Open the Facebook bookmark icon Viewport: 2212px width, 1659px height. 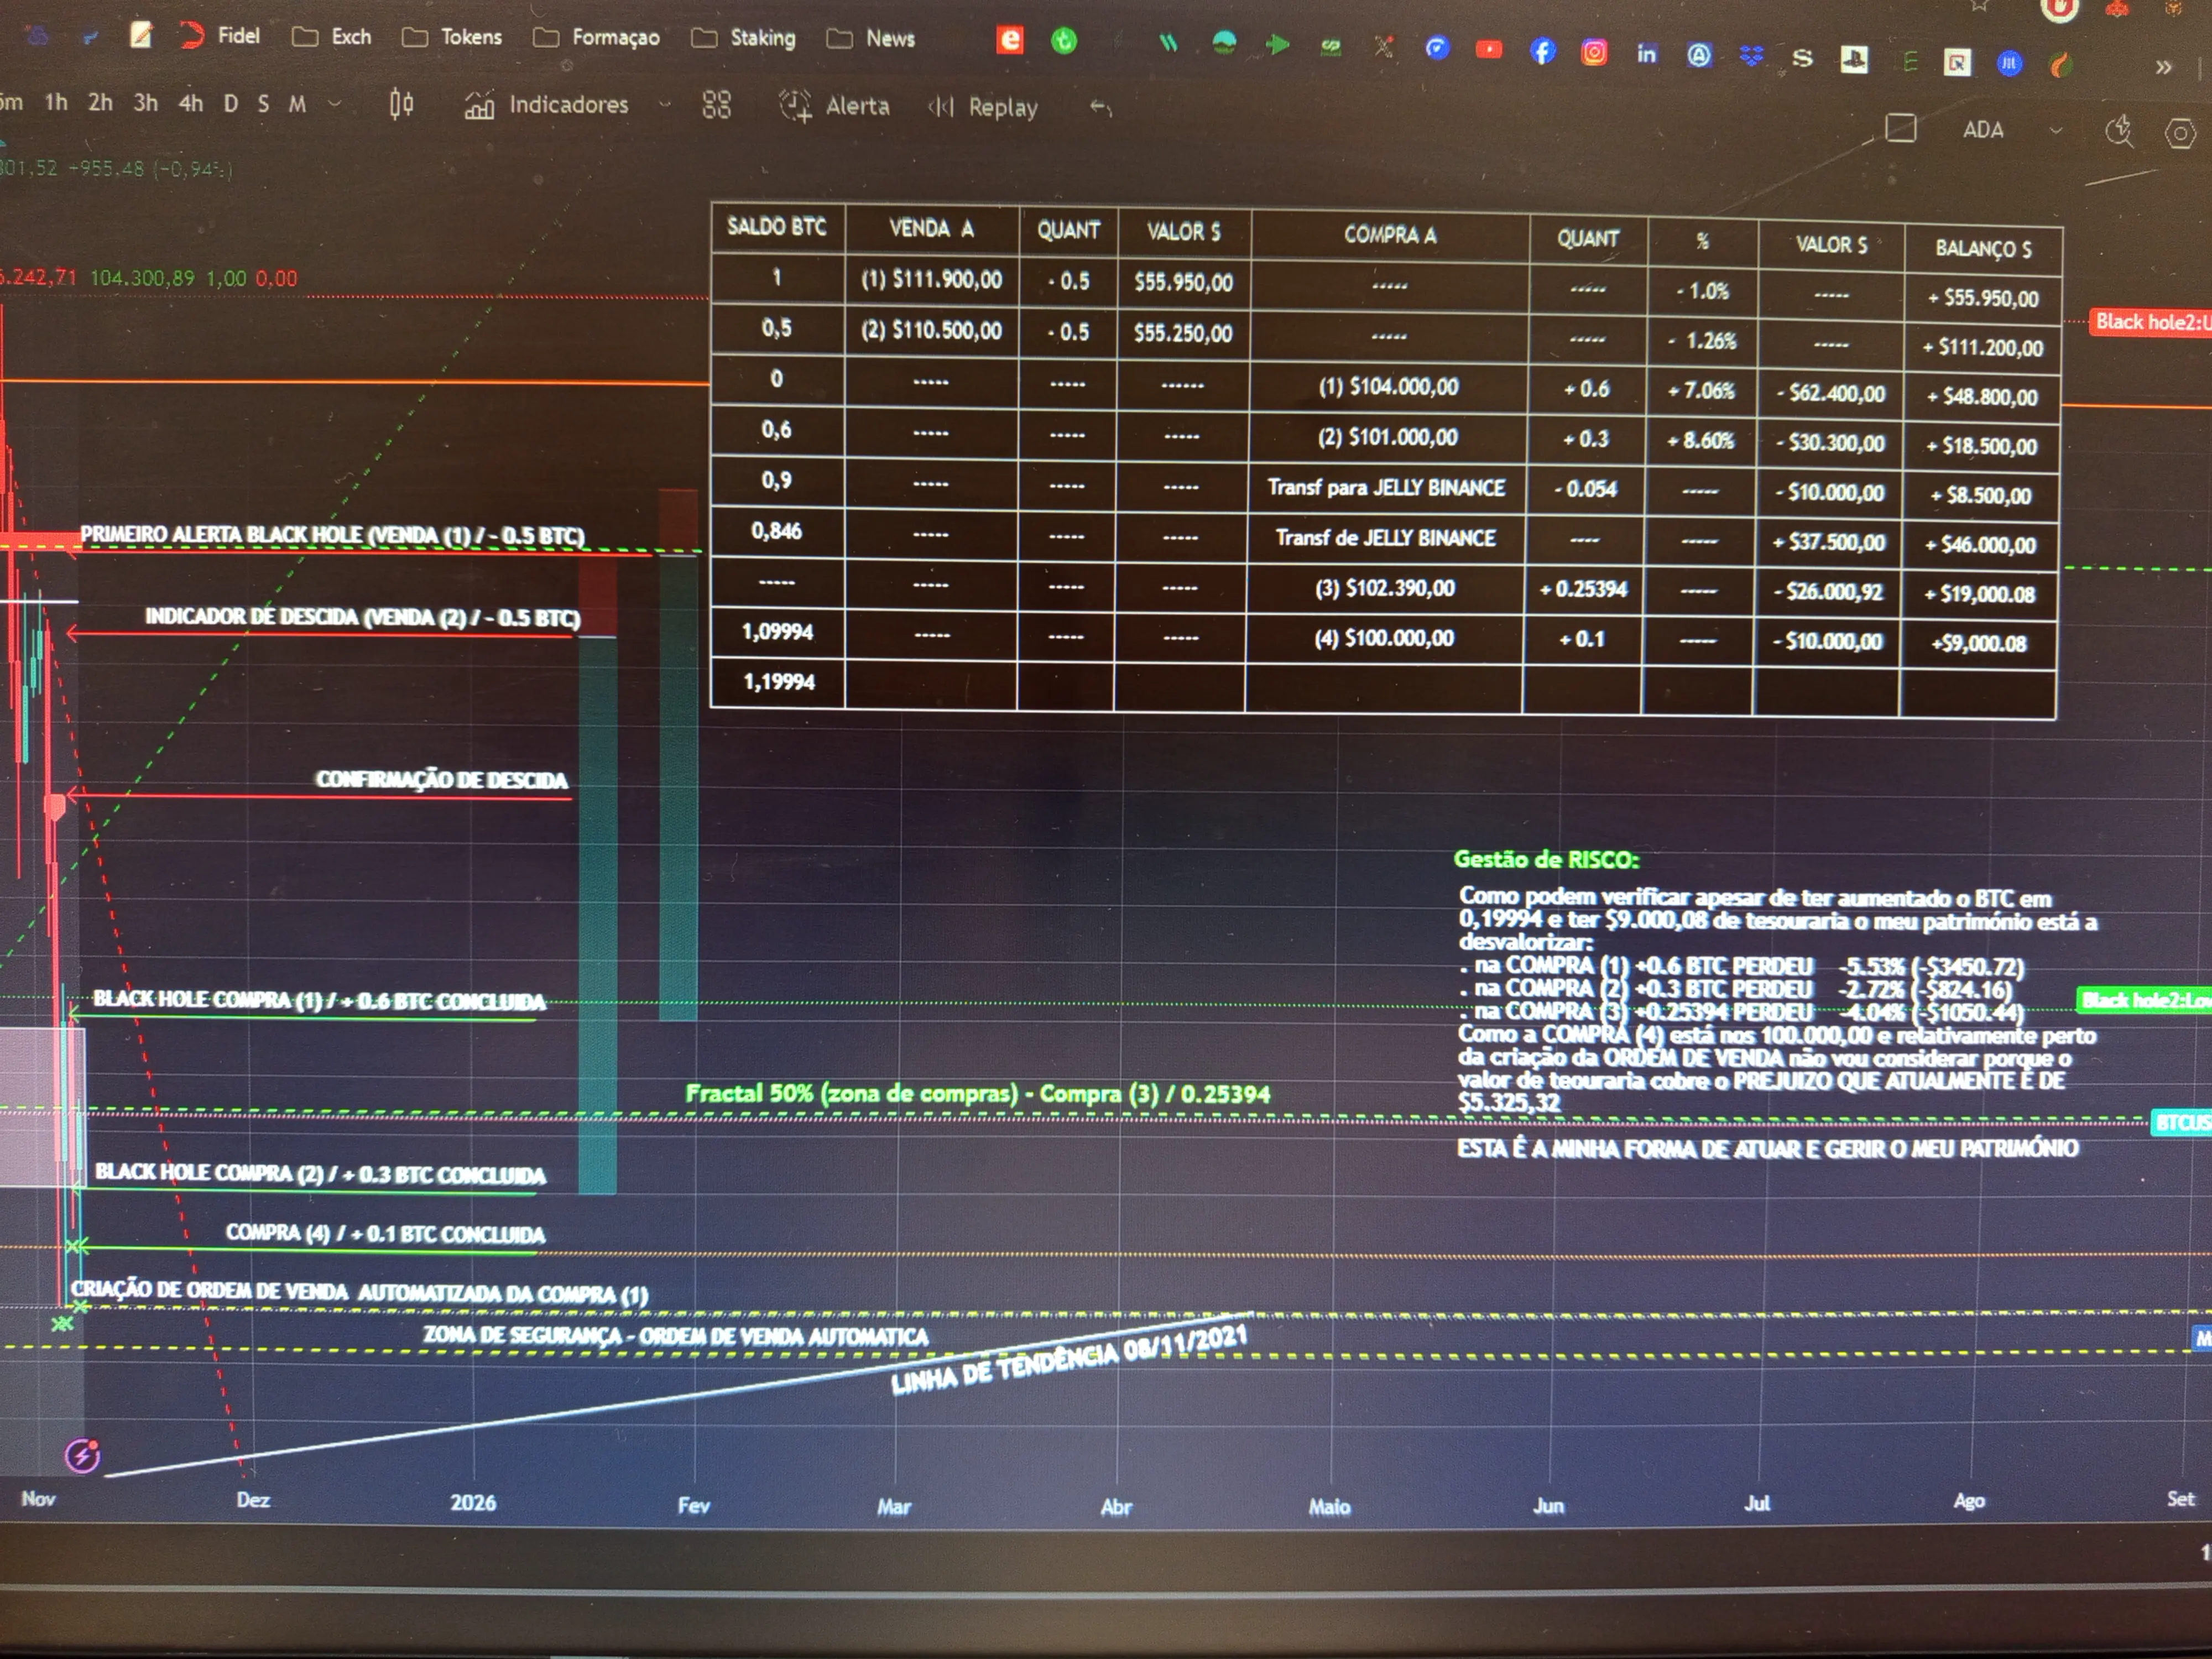[1543, 51]
